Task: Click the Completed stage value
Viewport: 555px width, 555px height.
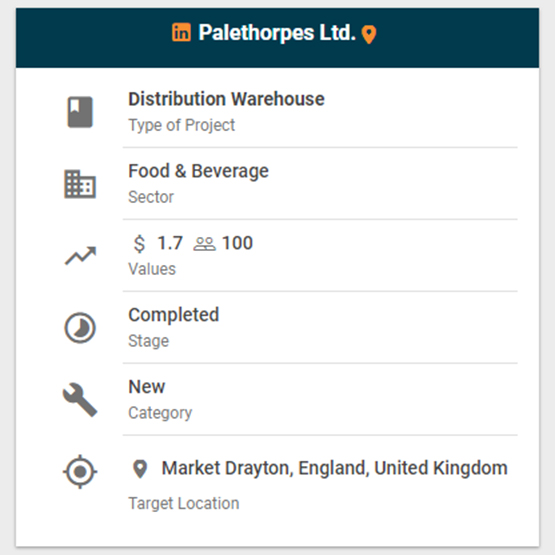Action: coord(174,315)
